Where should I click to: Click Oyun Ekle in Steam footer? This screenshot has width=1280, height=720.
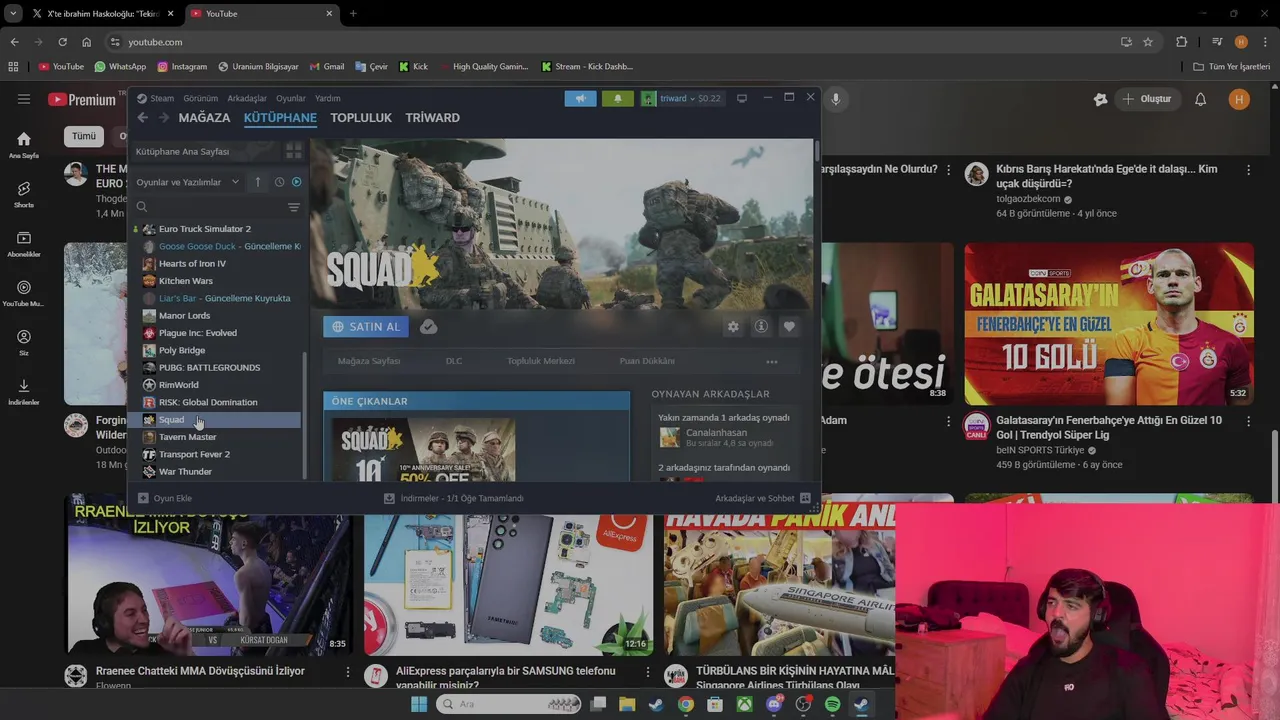[165, 498]
